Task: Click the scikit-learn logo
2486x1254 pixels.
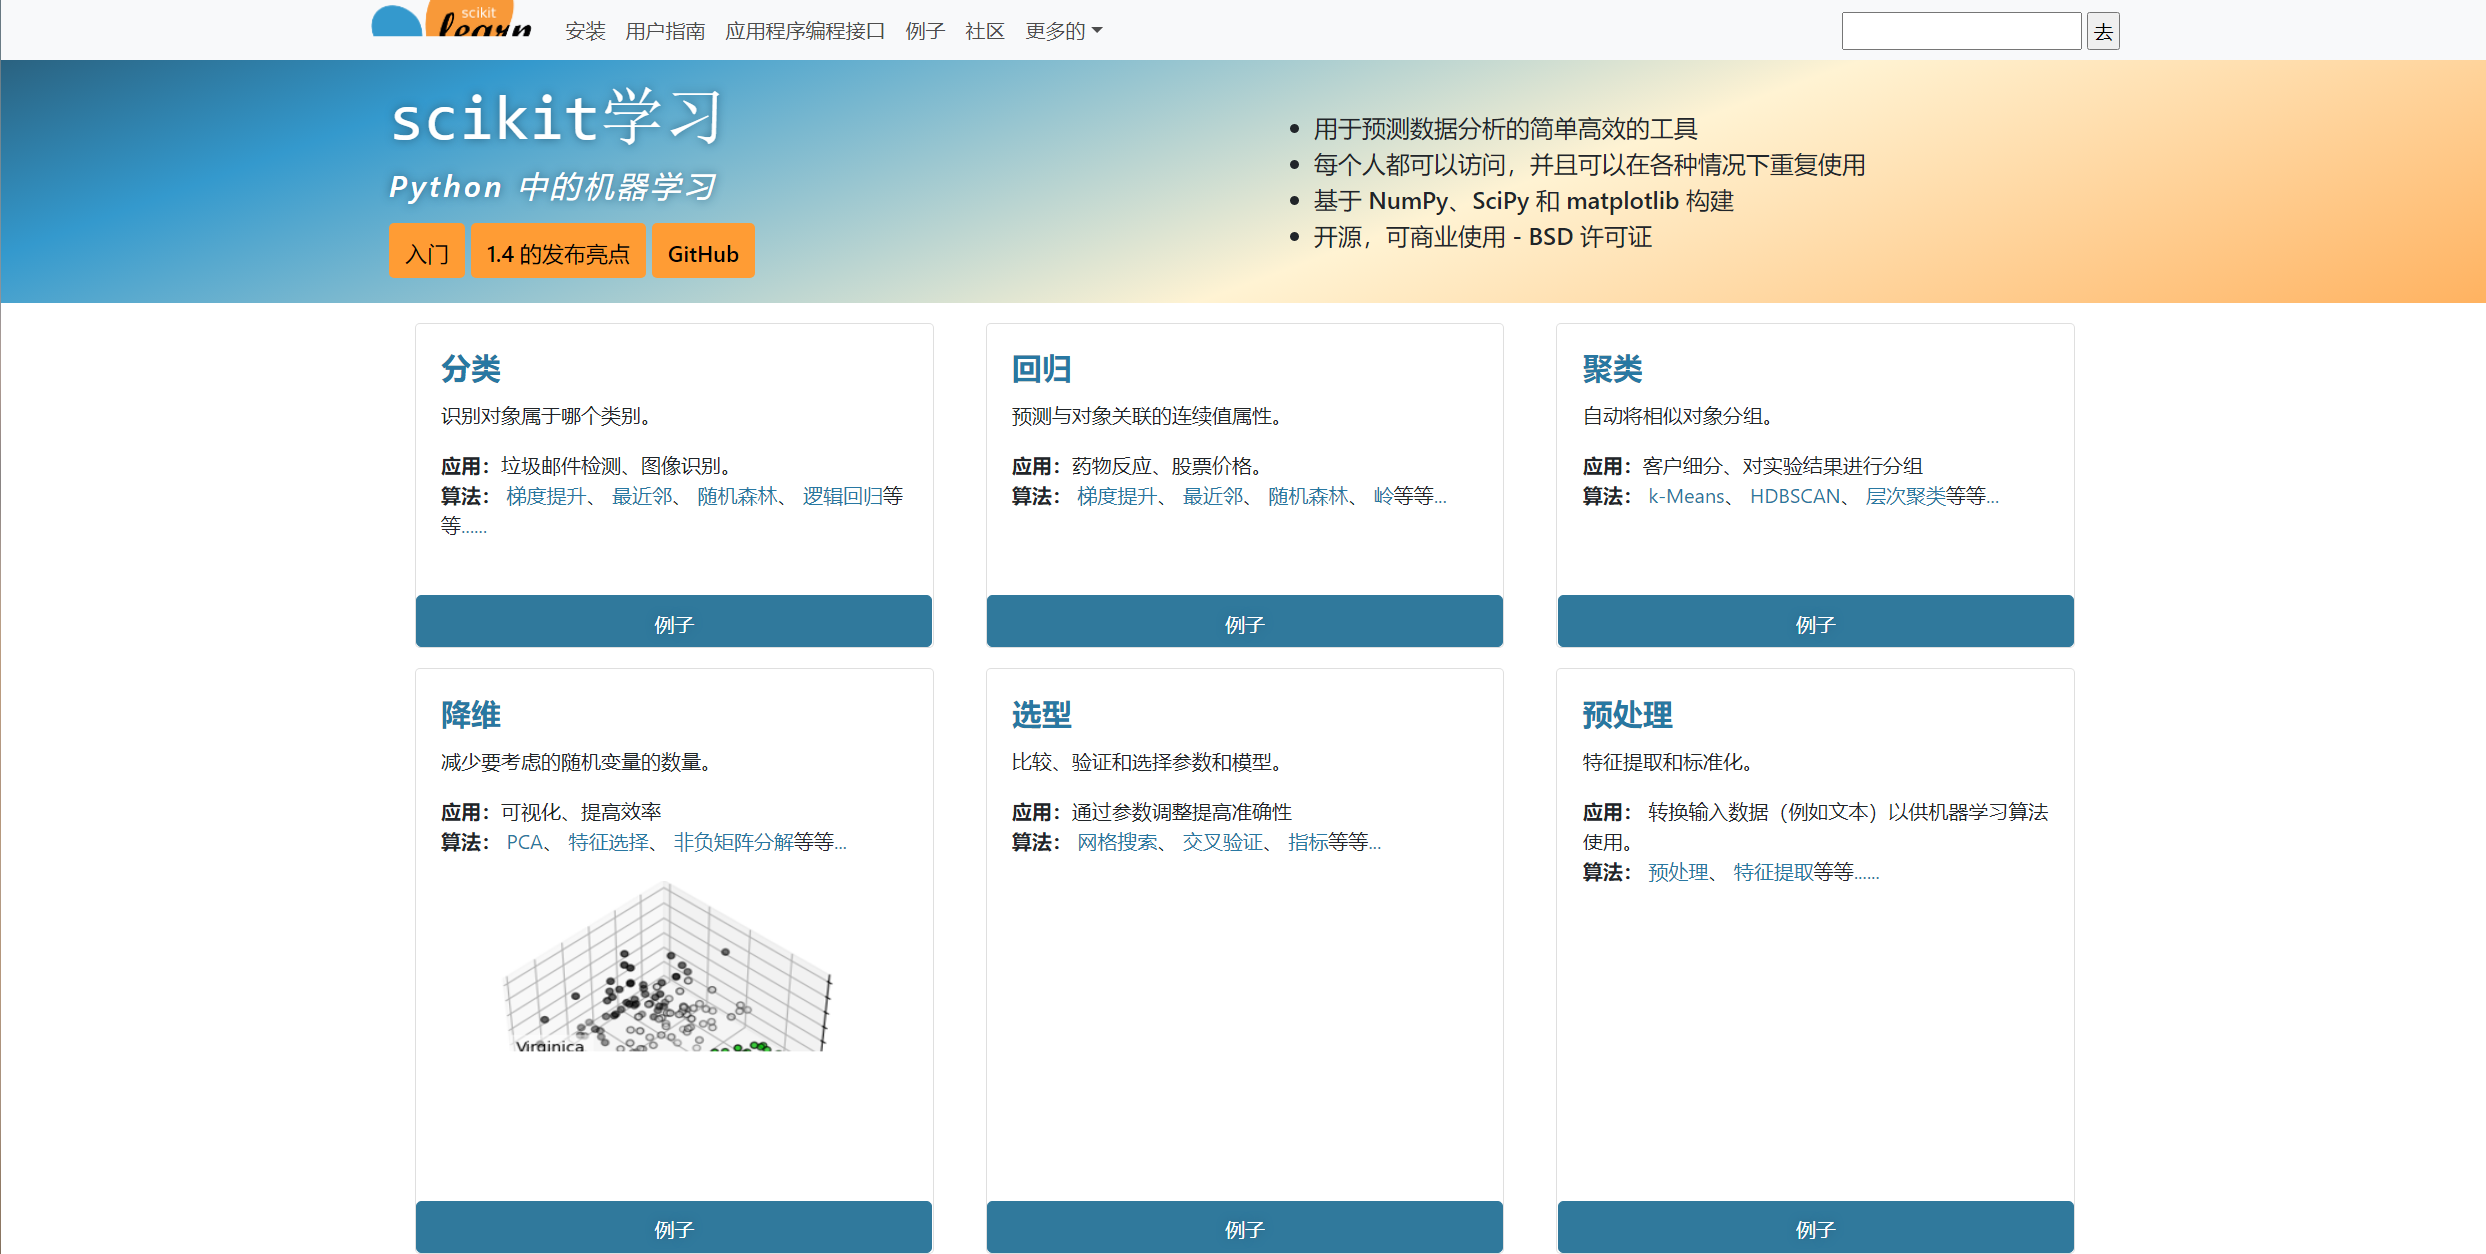Action: click(x=452, y=22)
